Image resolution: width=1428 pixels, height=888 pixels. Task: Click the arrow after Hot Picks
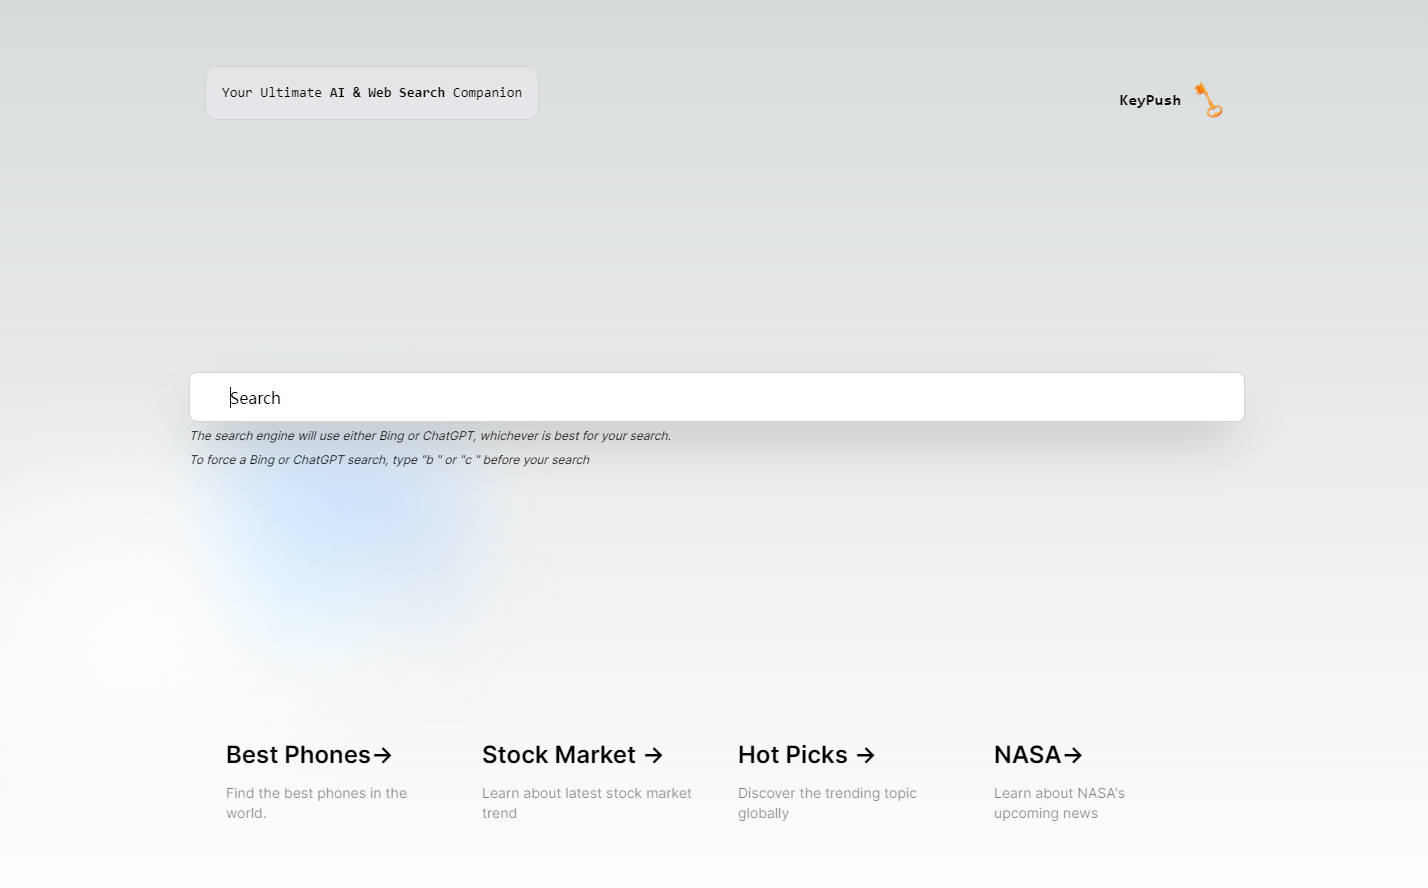click(865, 755)
